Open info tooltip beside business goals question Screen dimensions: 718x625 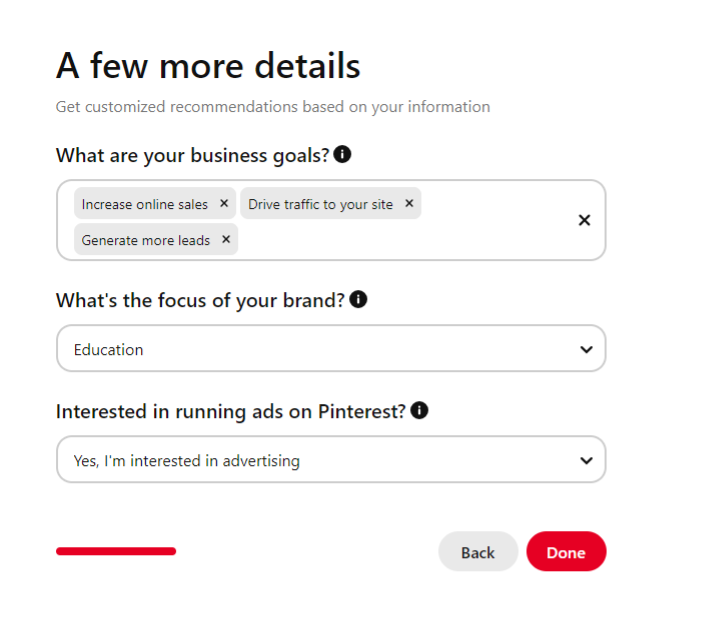coord(342,154)
